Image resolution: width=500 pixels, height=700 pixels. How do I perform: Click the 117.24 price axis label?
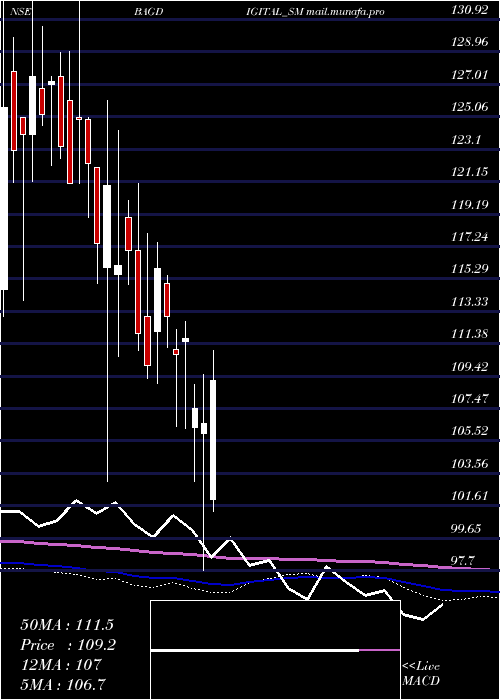tap(470, 237)
